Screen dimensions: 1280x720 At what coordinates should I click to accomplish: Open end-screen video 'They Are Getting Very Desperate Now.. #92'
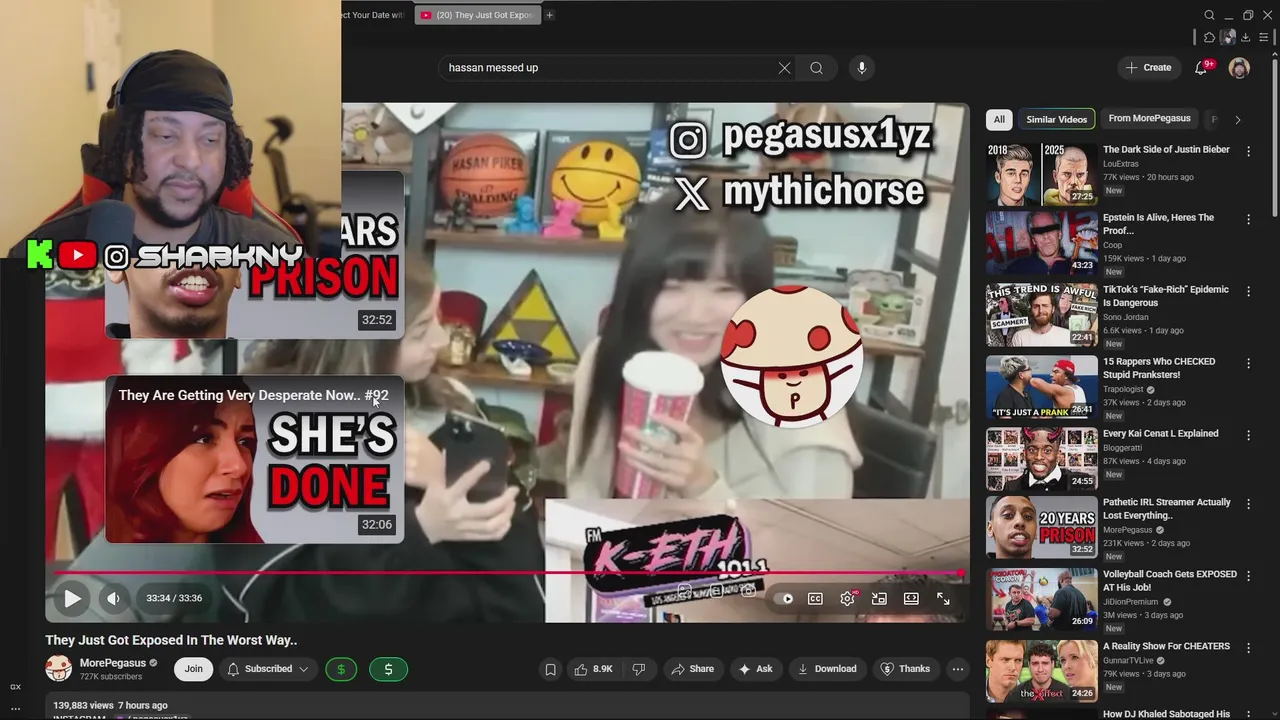click(x=254, y=459)
